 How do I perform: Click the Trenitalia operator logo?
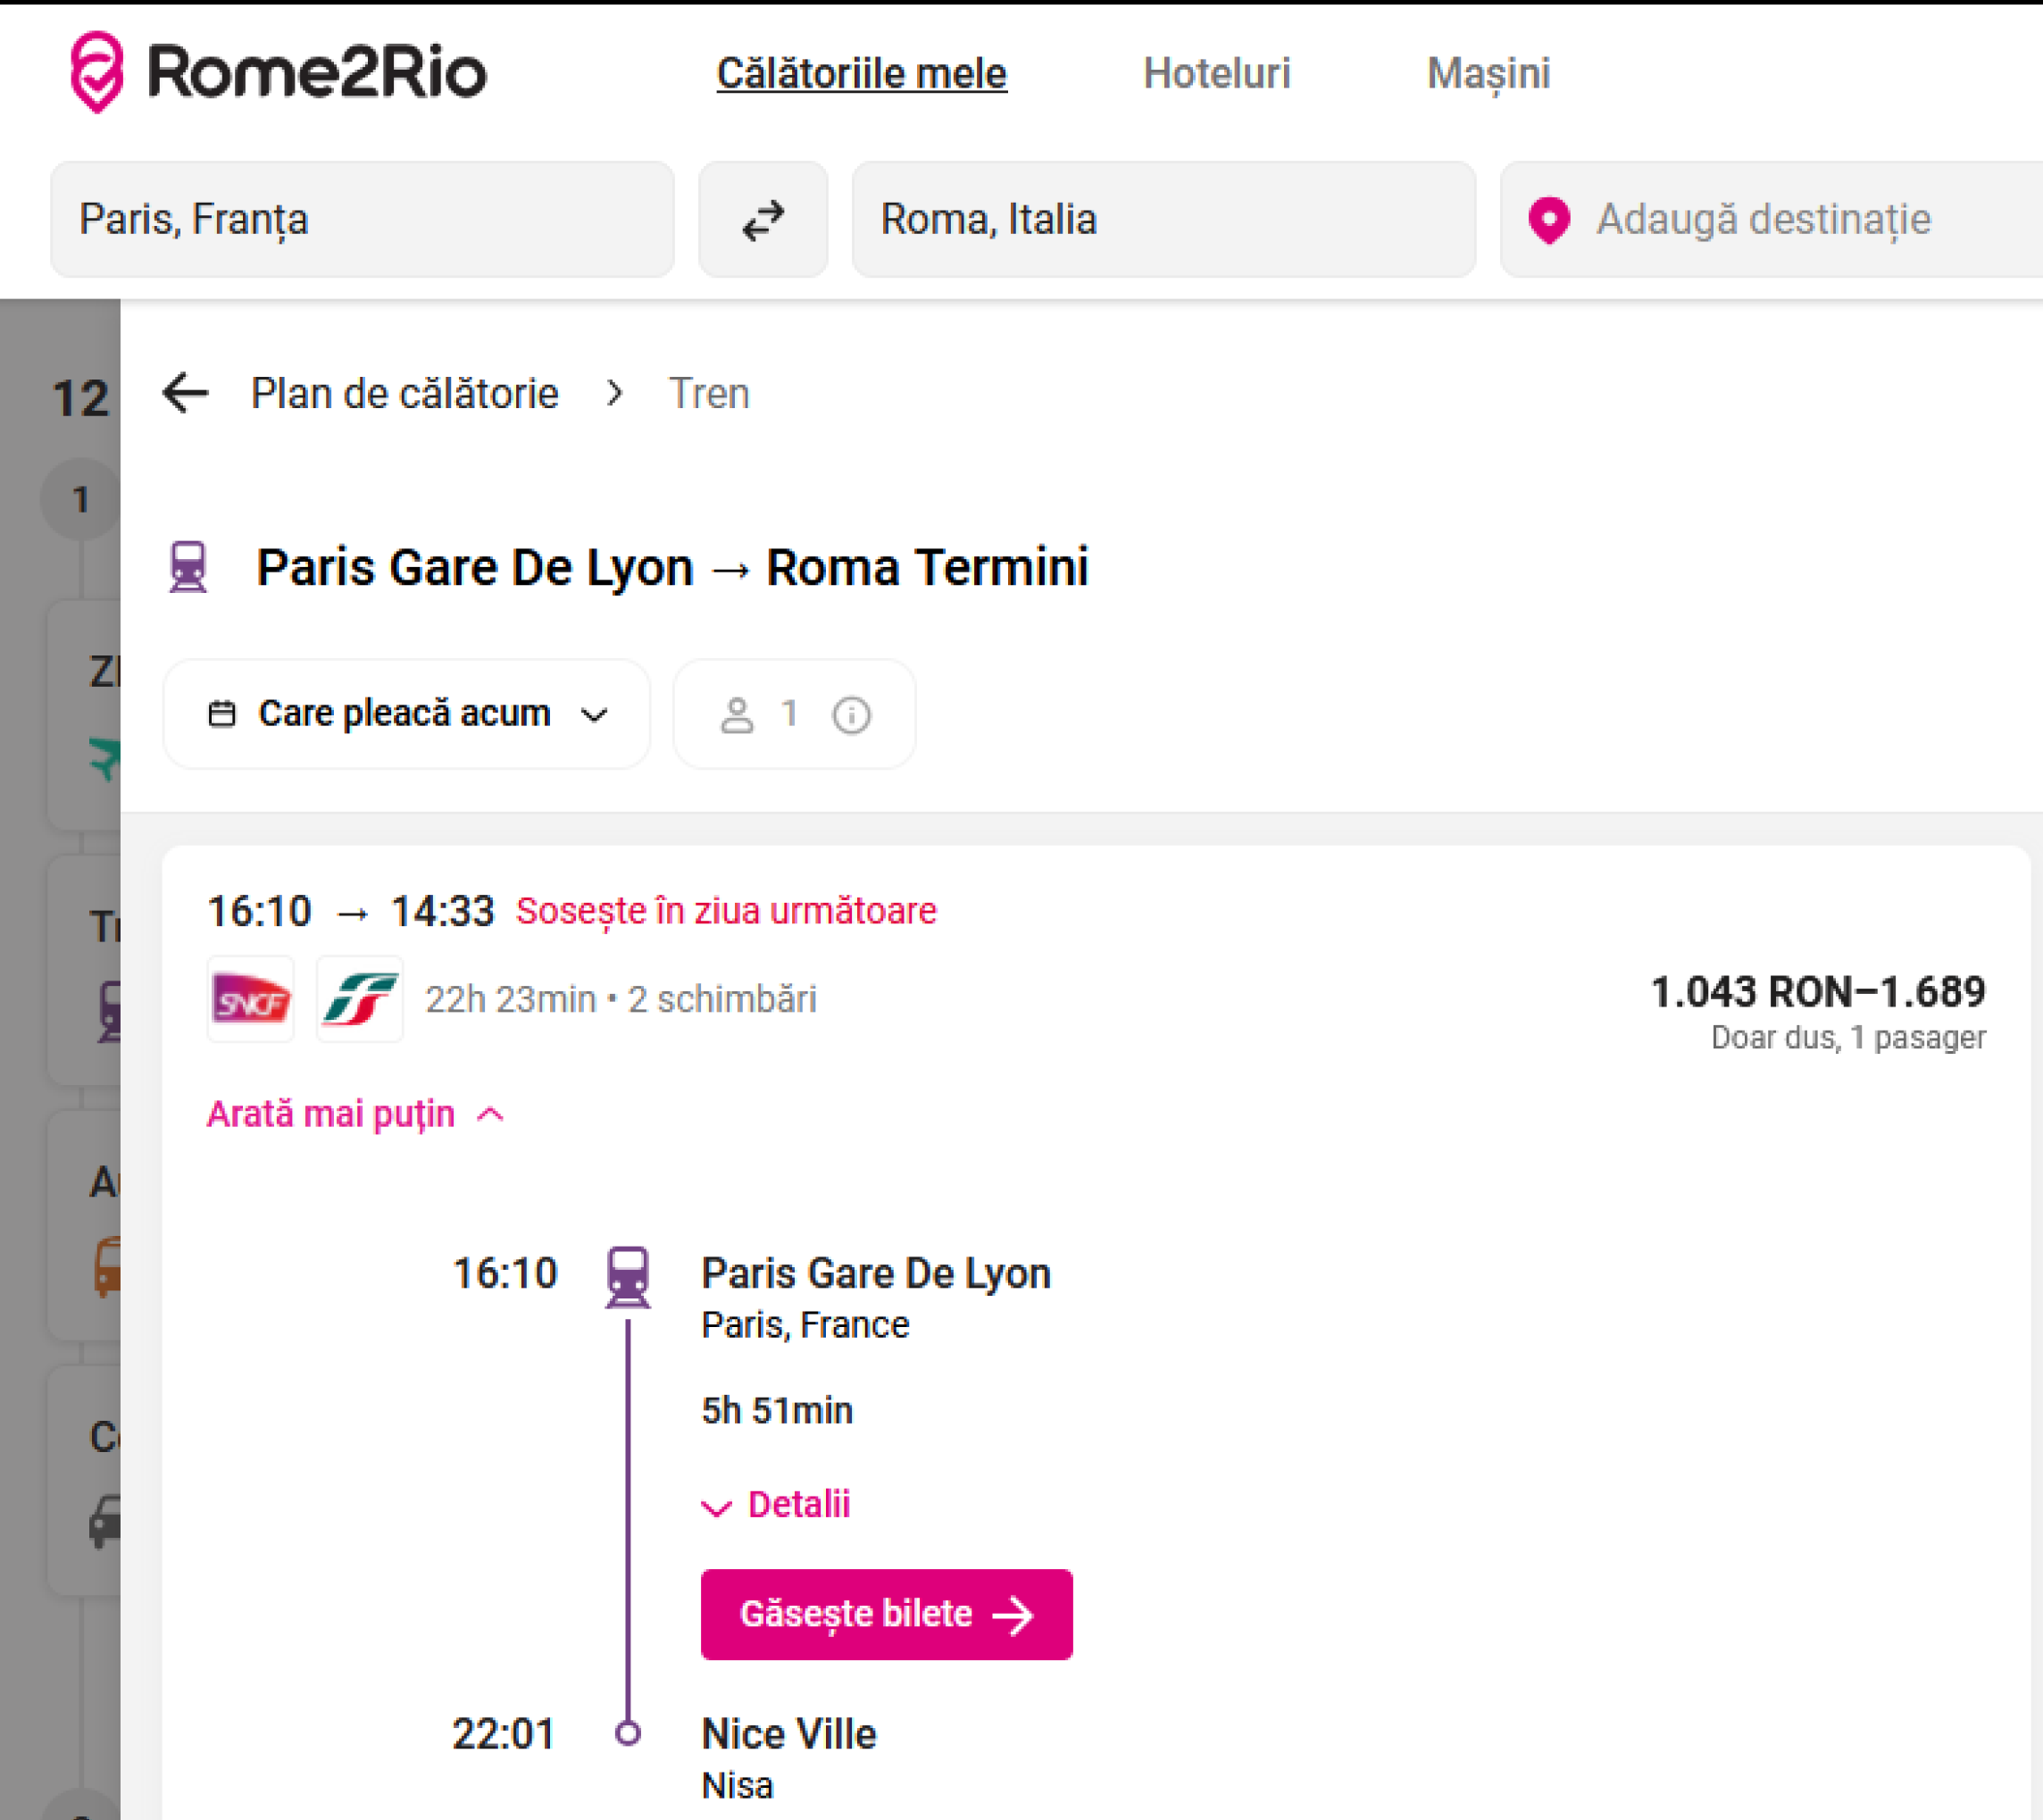[360, 999]
